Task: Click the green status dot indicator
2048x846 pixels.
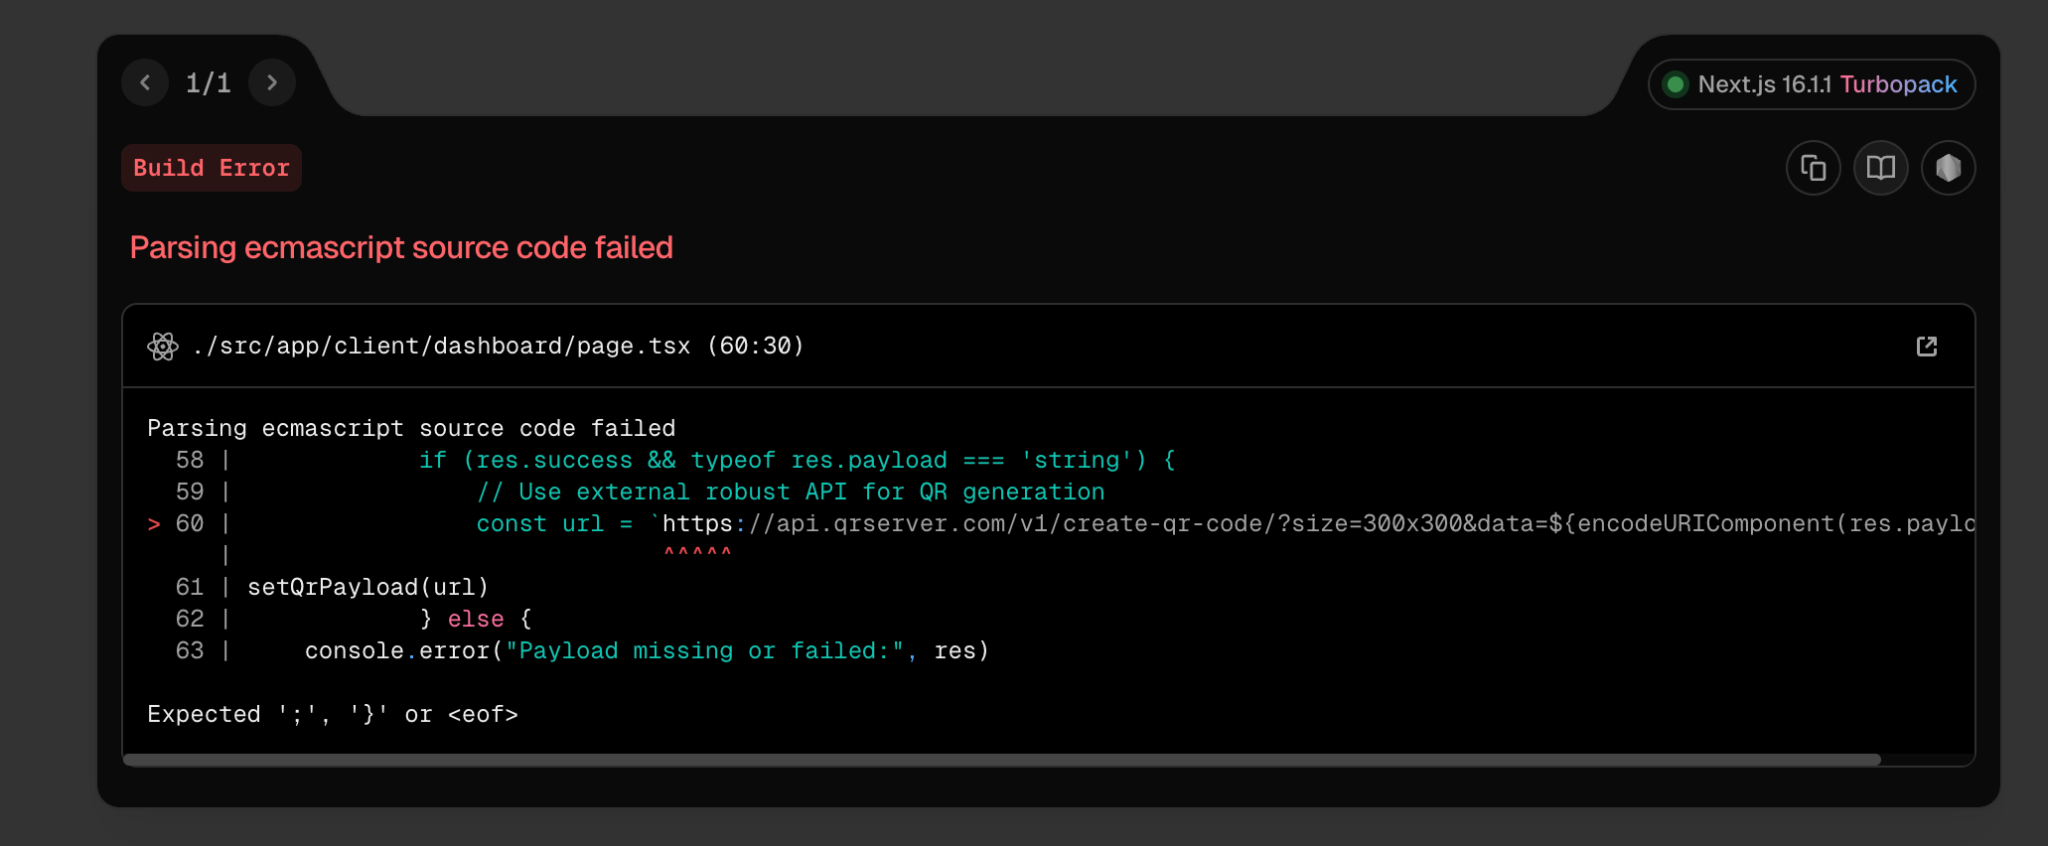Action: pyautogui.click(x=1675, y=85)
